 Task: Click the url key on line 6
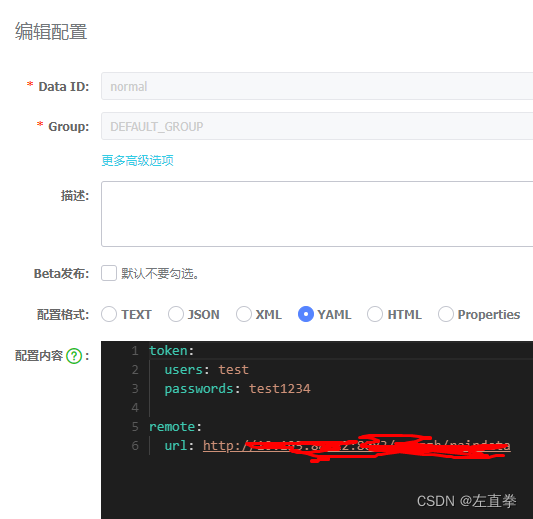[175, 446]
